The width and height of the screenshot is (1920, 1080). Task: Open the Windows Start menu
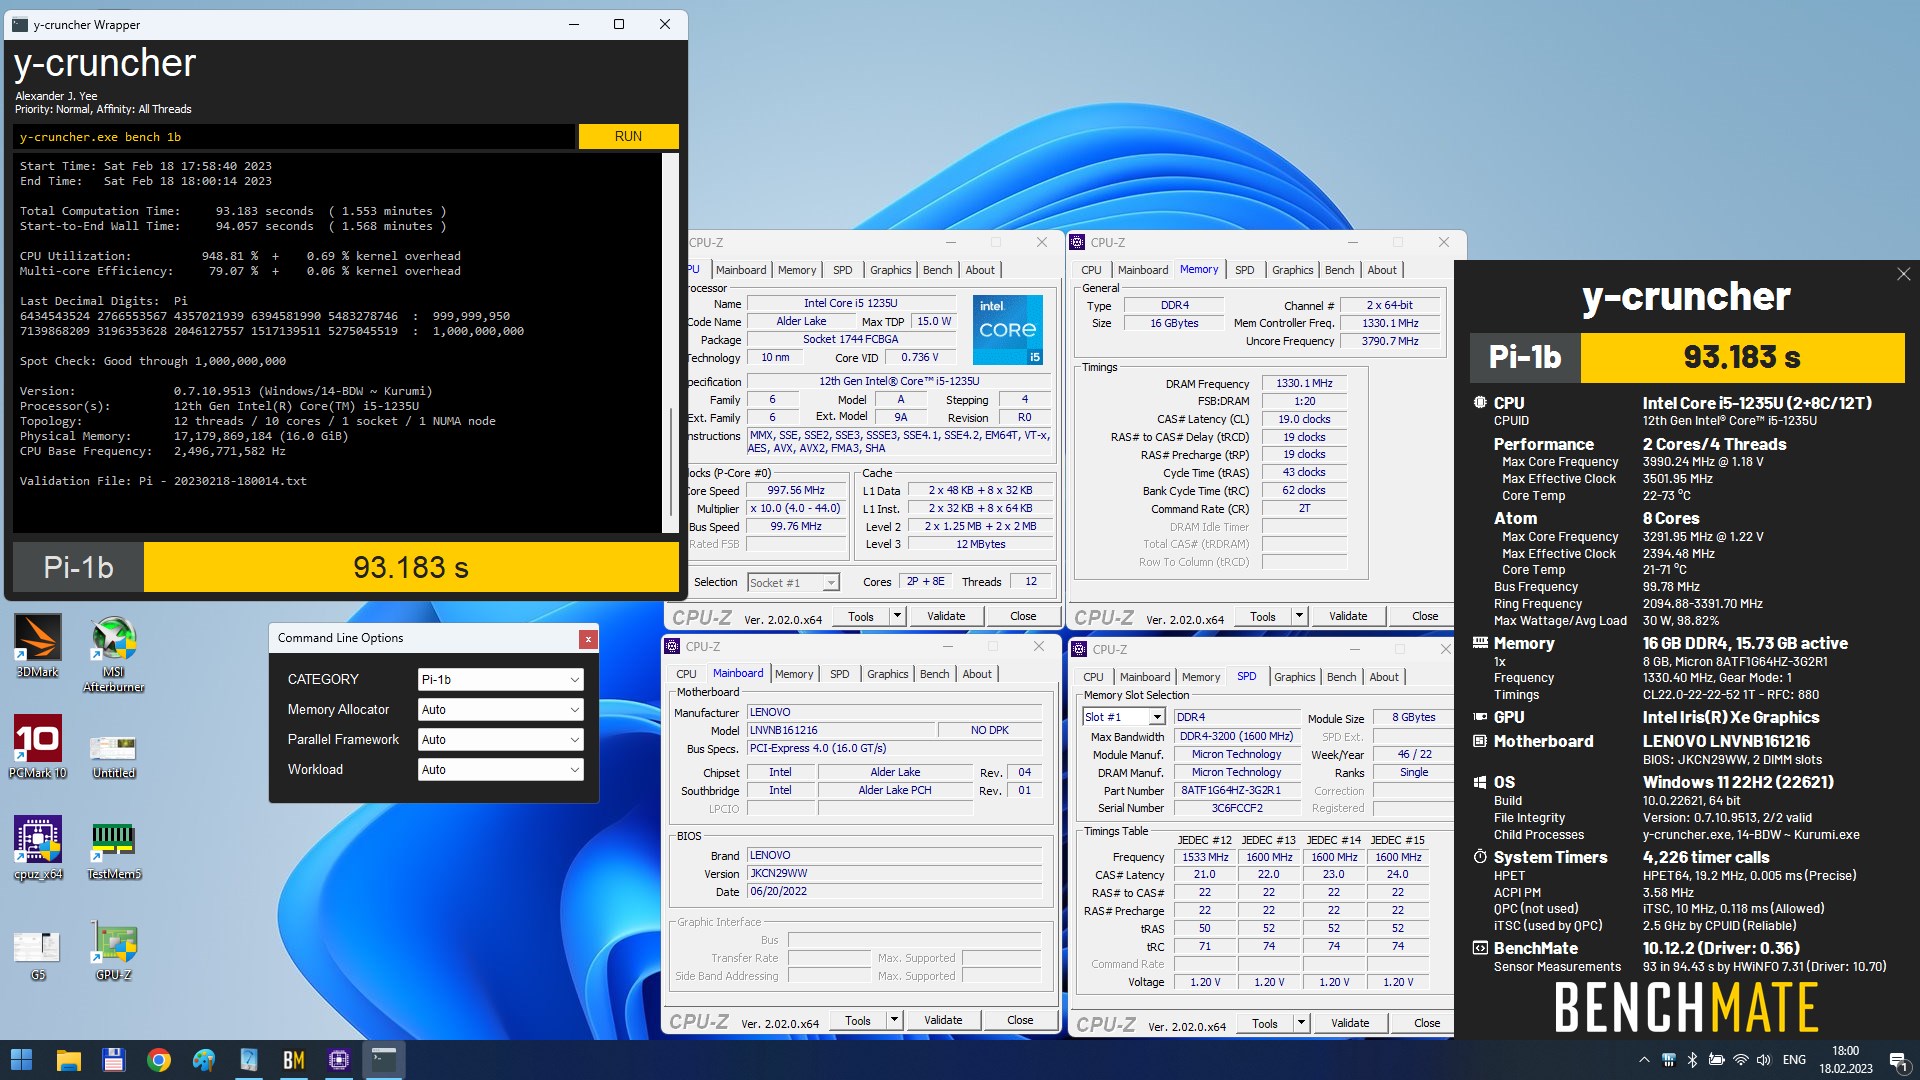click(21, 1059)
